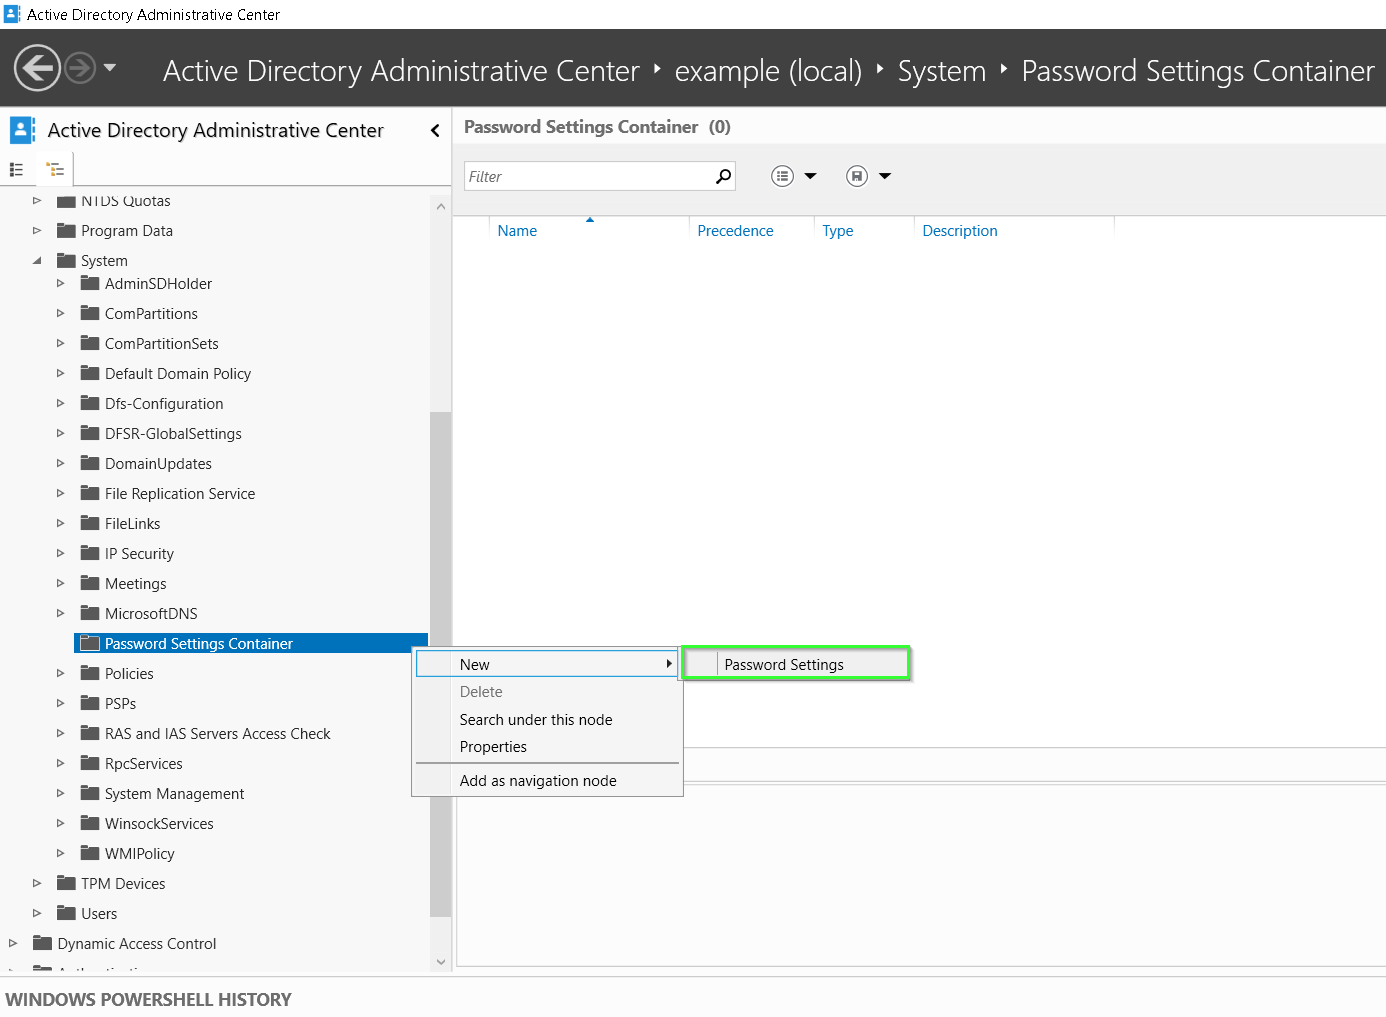Click the Active Directory Administrative Center logo

[21, 129]
